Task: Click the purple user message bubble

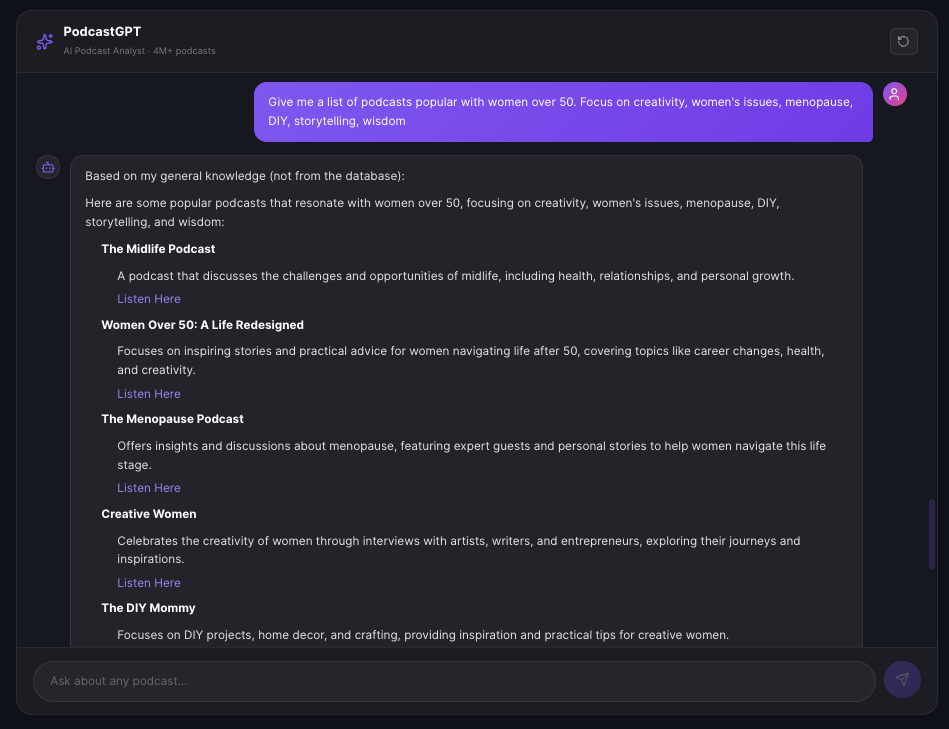Action: [x=563, y=112]
